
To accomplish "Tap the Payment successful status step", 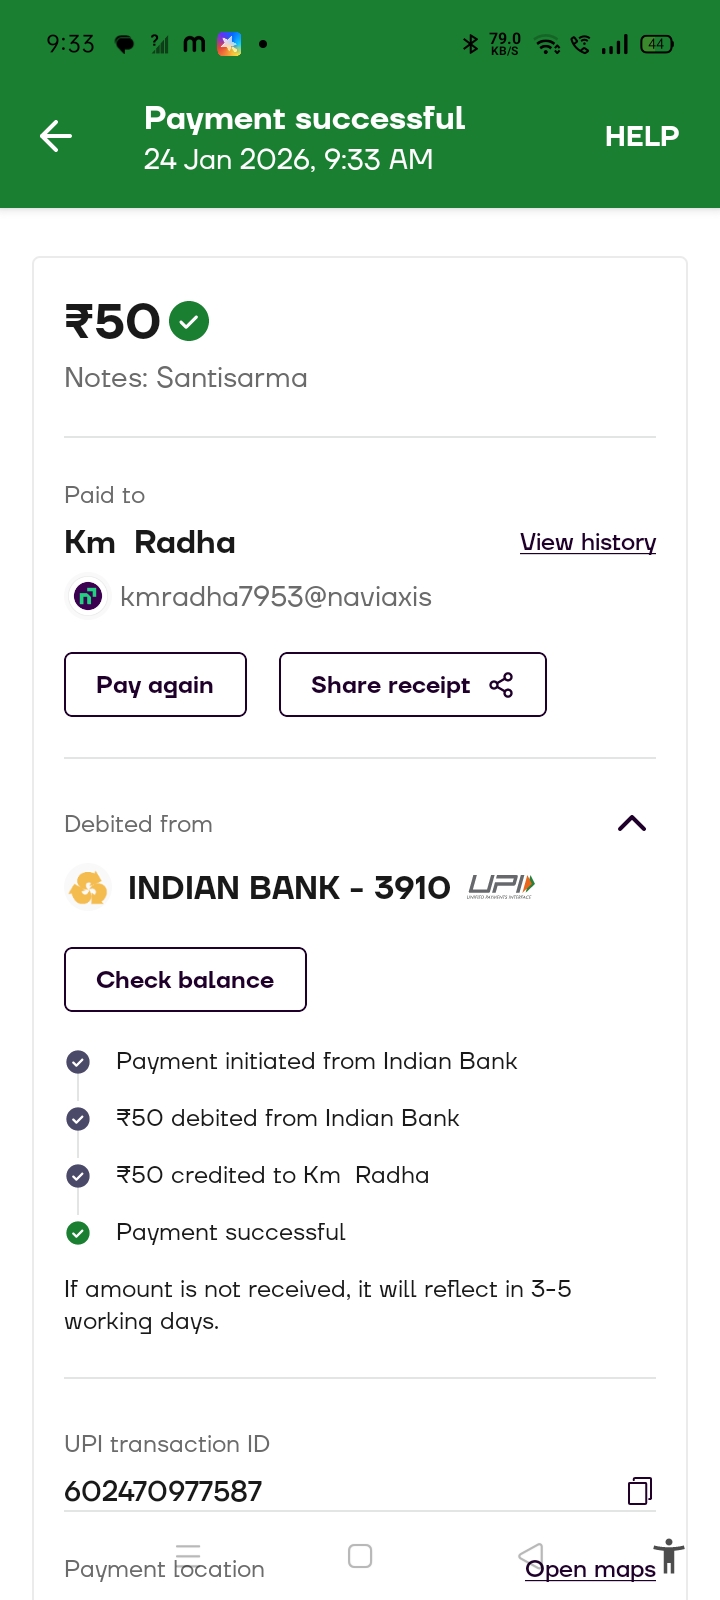I will tap(230, 1232).
